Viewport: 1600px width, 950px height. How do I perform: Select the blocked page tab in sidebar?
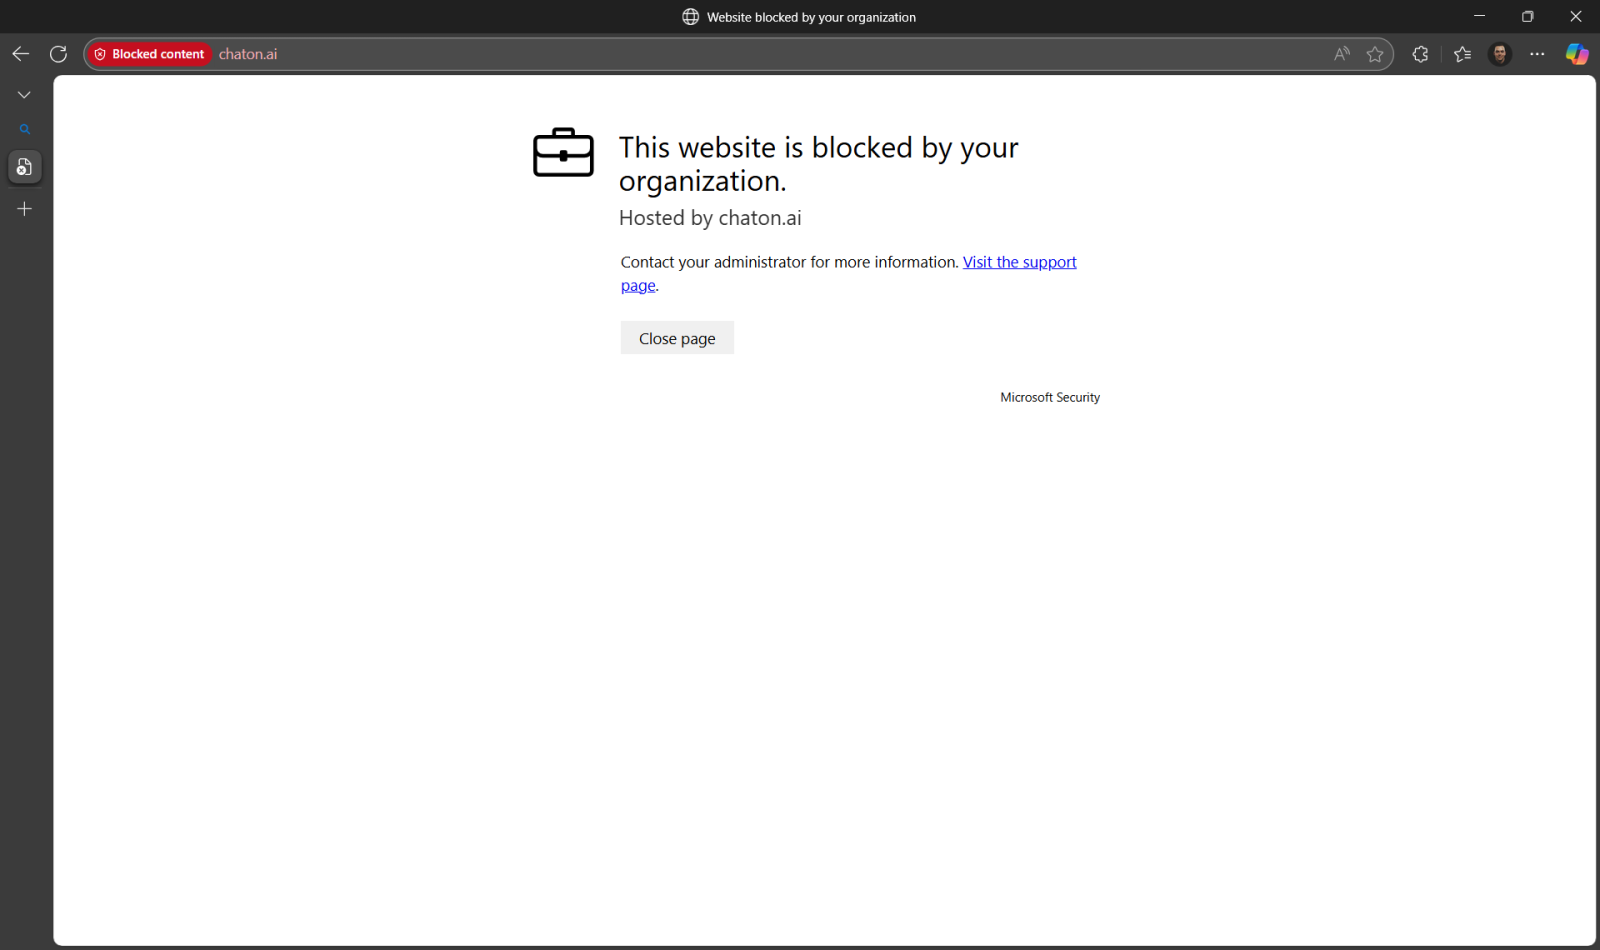coord(24,167)
